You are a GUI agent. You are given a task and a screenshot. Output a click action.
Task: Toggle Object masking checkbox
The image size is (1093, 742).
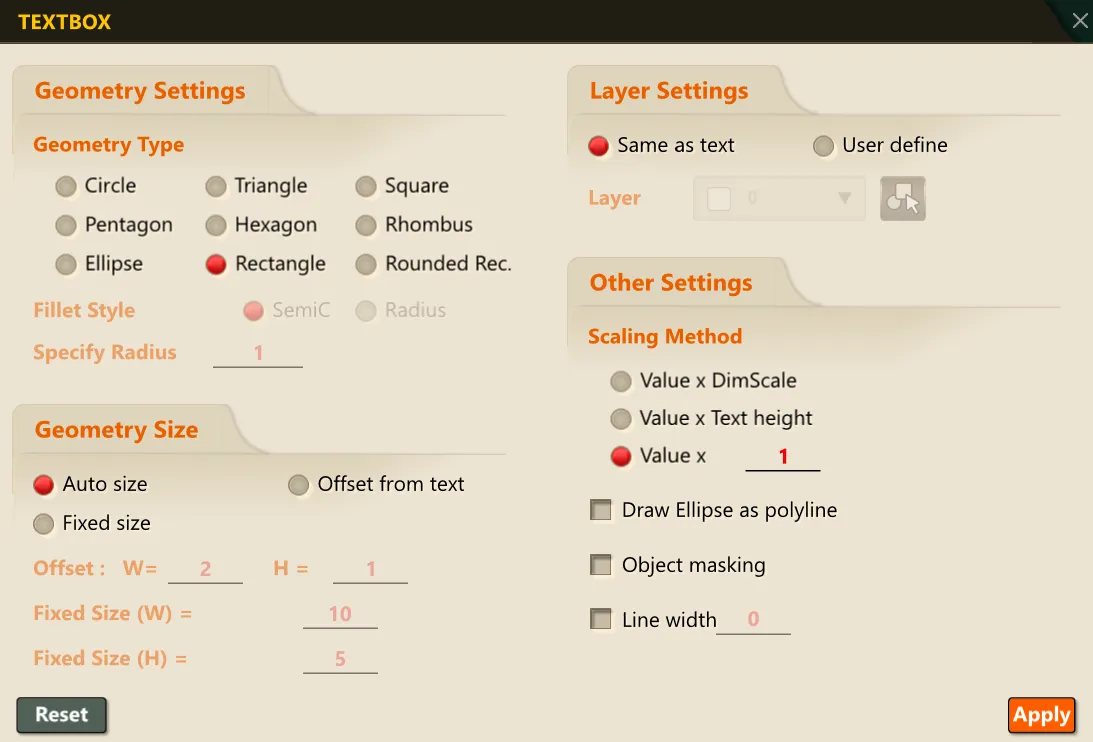click(600, 564)
